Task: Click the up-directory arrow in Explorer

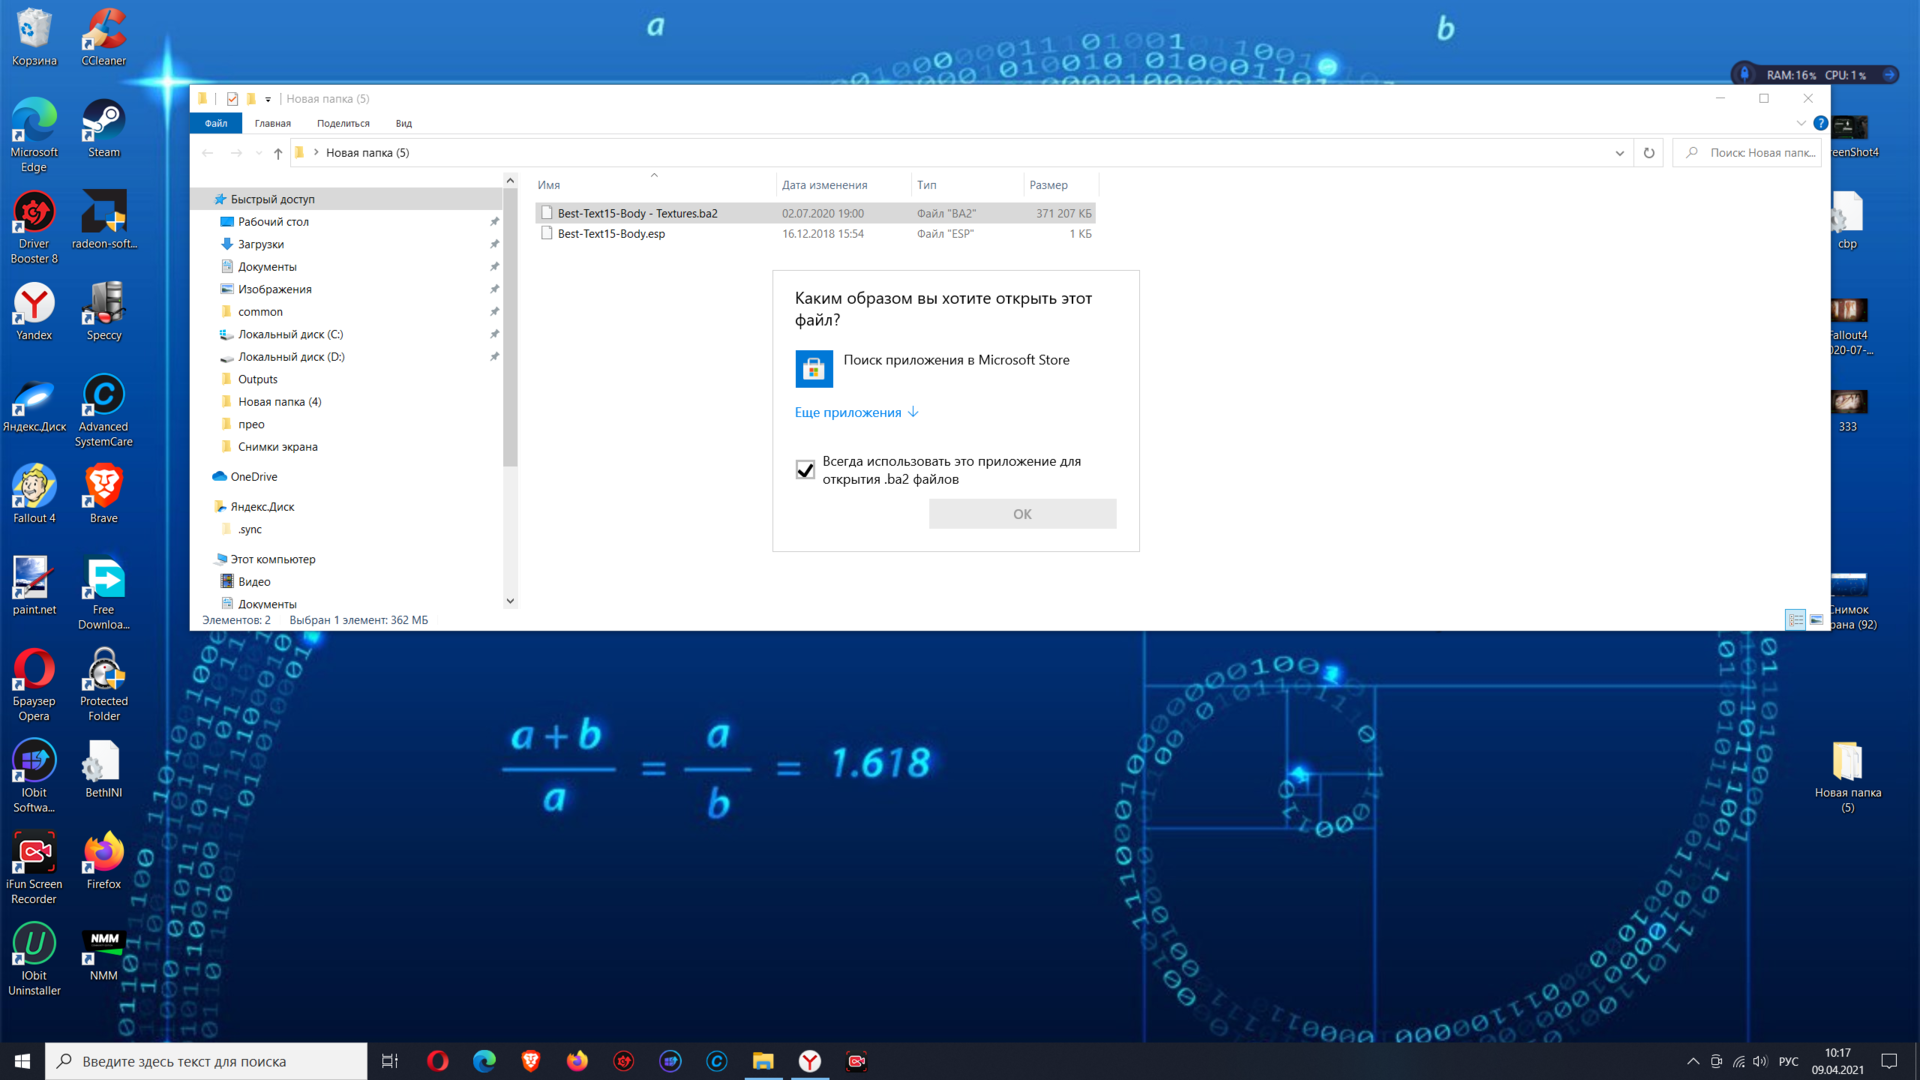Action: pos(278,153)
